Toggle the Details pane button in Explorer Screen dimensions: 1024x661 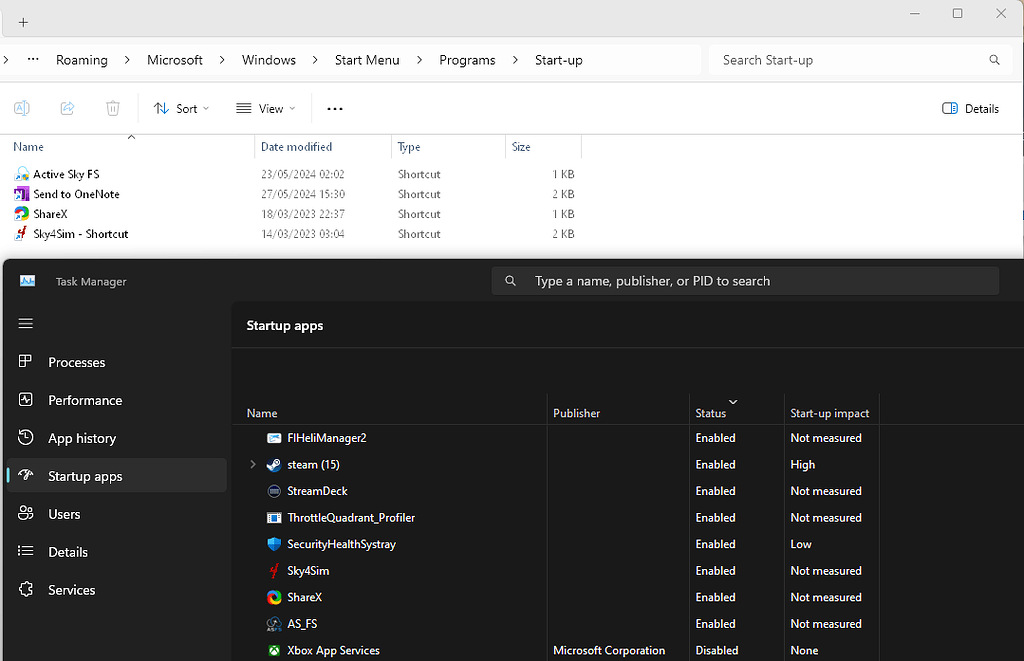click(x=969, y=108)
